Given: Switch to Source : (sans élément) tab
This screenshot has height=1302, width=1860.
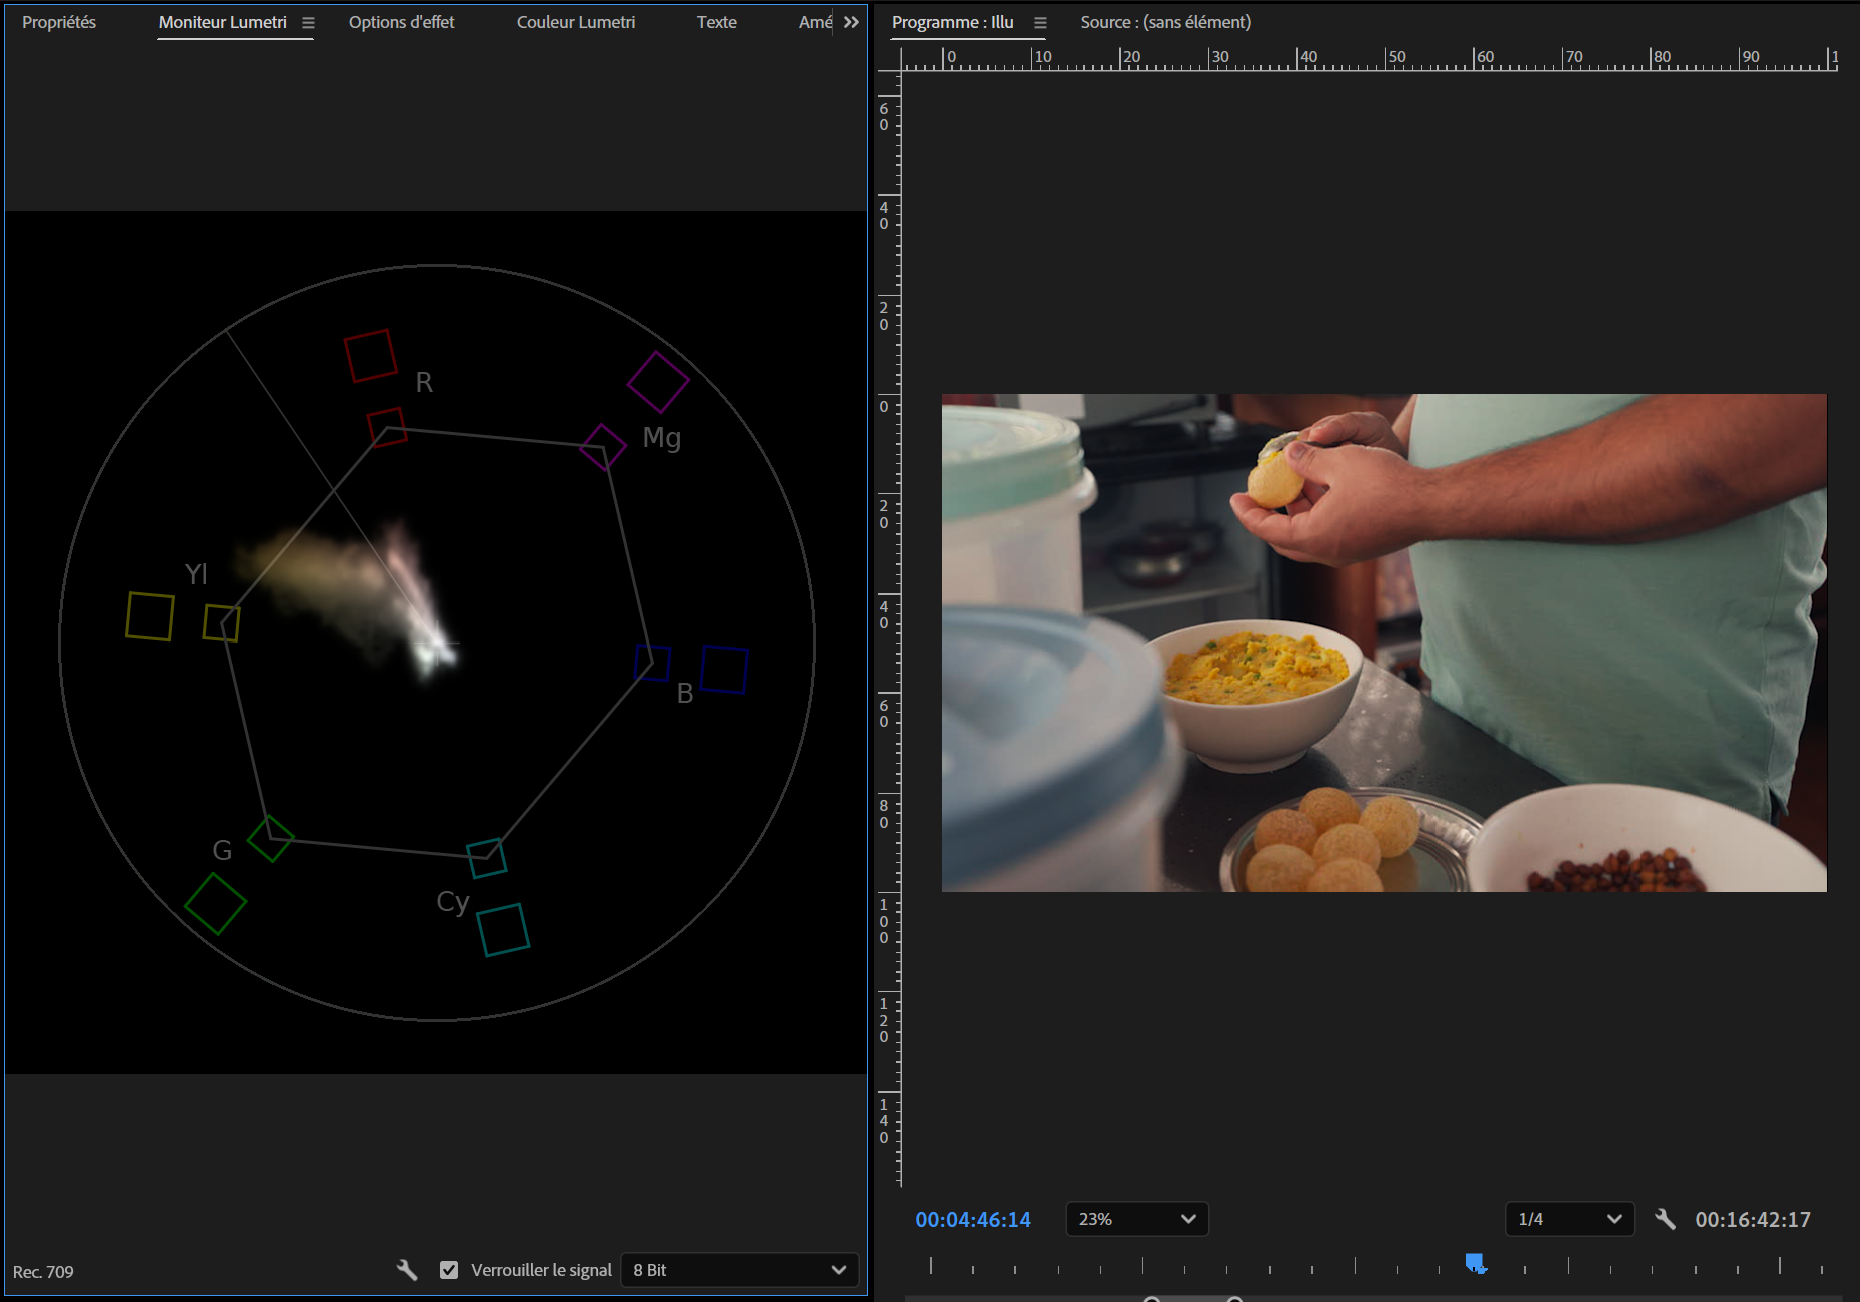Looking at the screenshot, I should [x=1166, y=22].
